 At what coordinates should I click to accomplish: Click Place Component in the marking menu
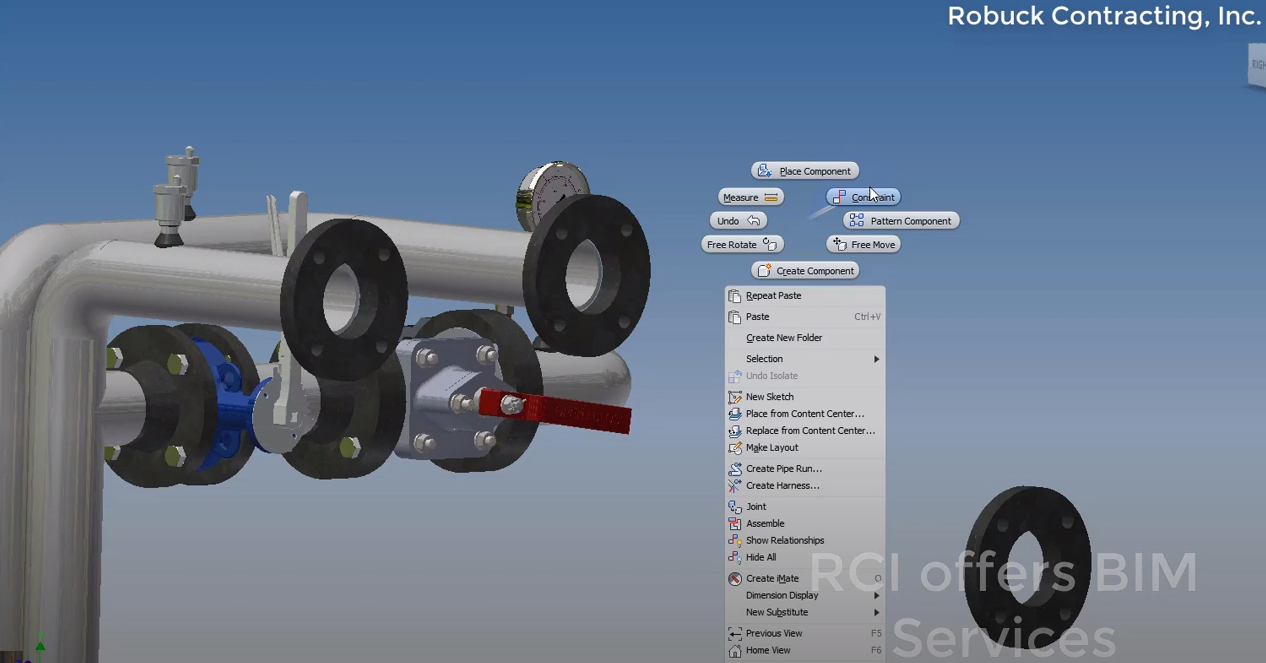[x=805, y=171]
